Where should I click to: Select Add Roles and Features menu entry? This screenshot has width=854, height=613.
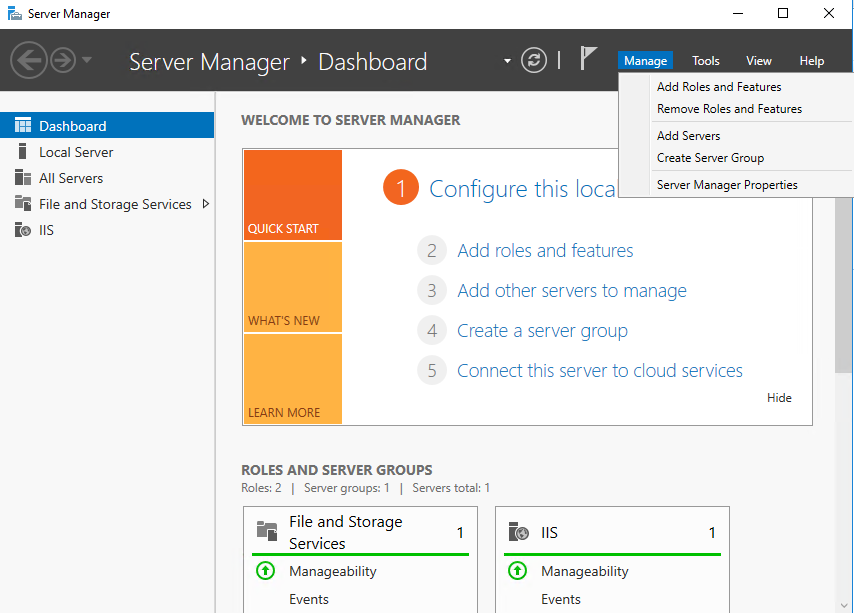pos(719,87)
